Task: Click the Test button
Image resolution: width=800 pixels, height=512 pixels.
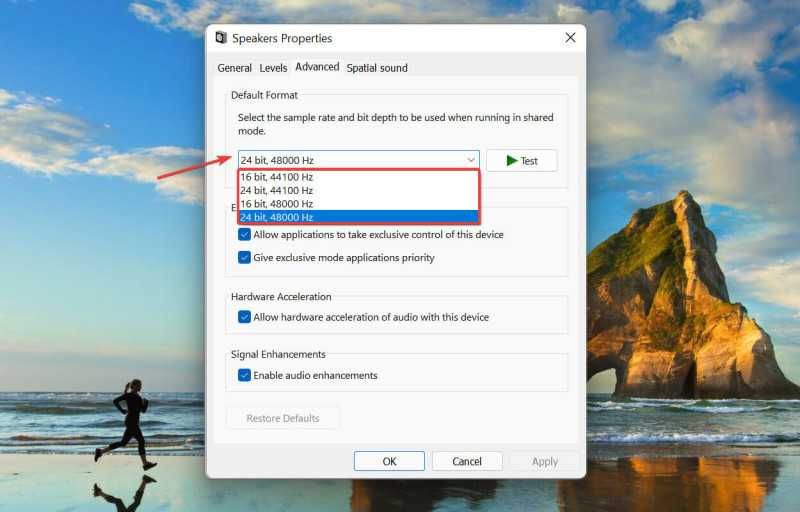Action: pos(521,161)
